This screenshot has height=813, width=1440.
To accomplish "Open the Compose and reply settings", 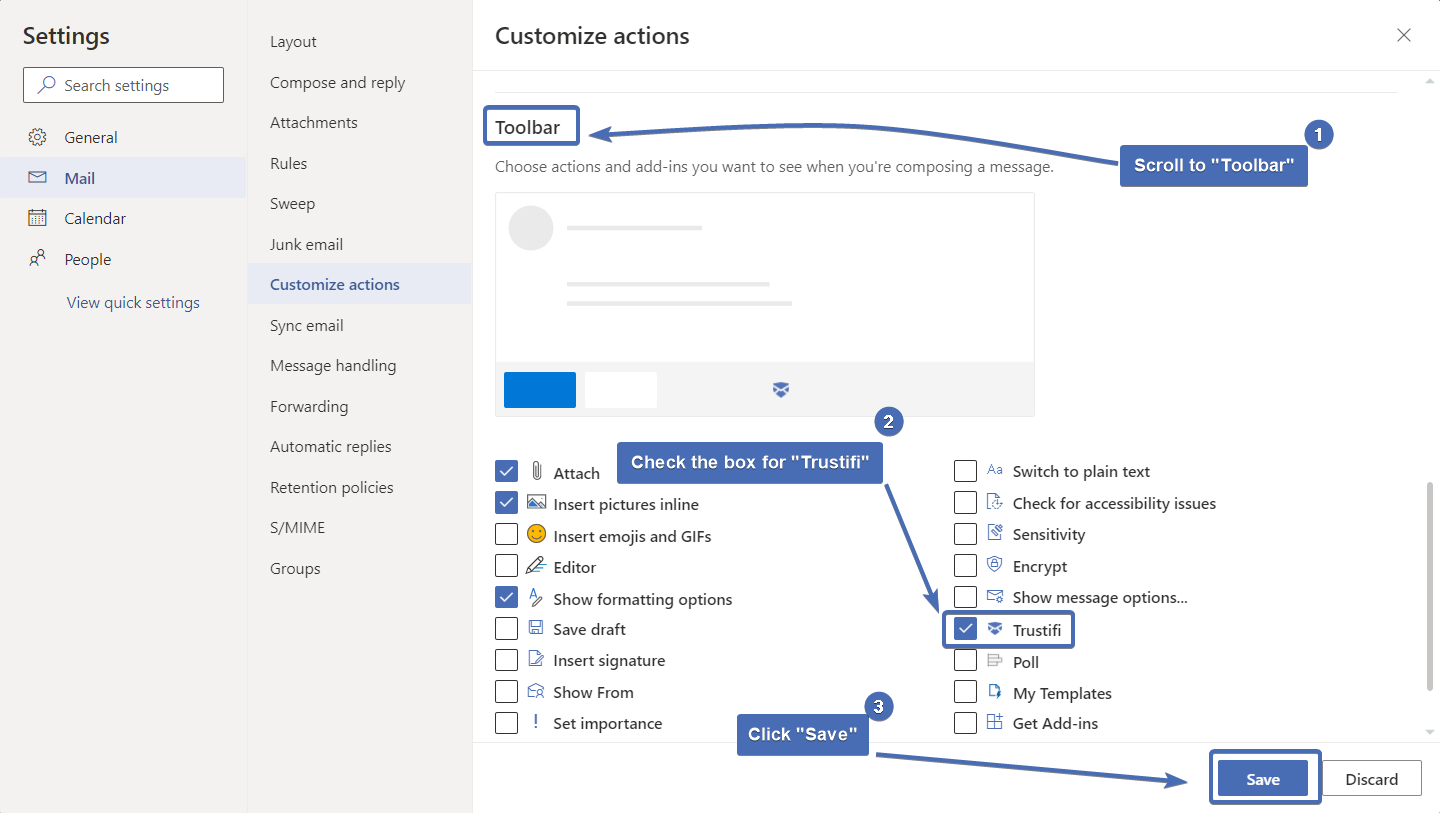I will (337, 82).
